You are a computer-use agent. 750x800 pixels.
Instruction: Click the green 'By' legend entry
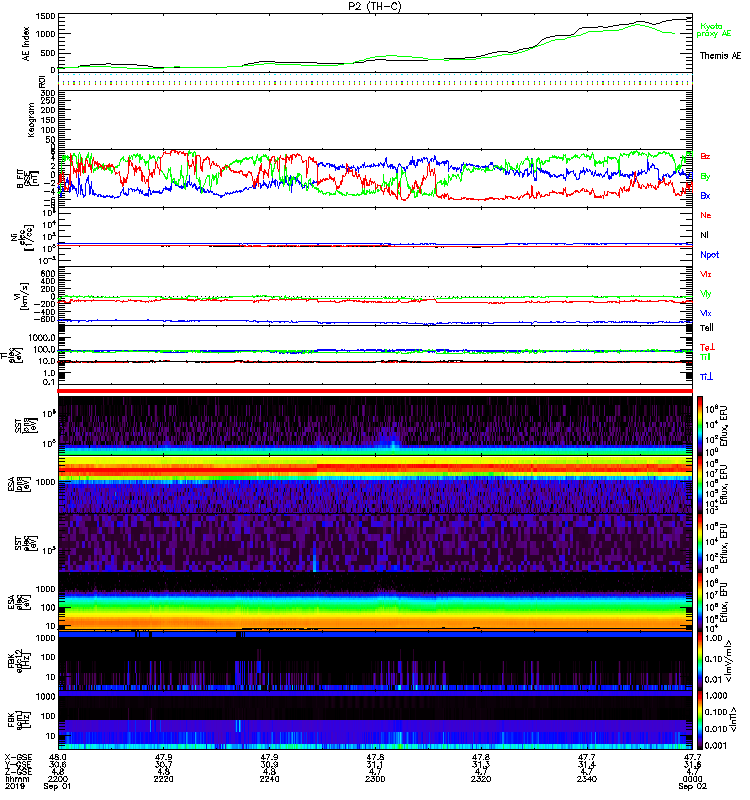pos(705,177)
